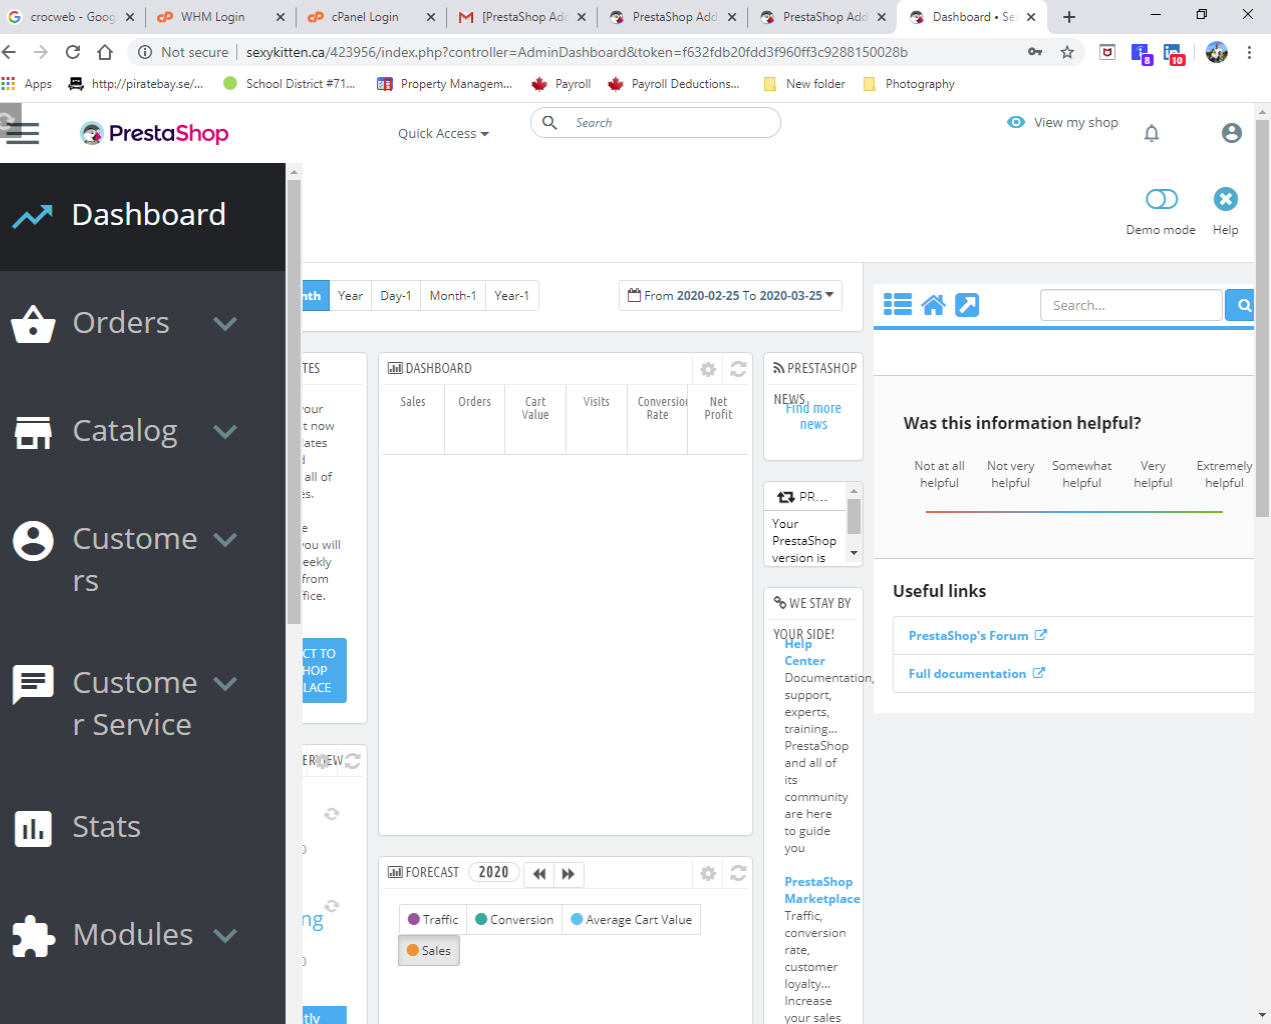Open the hamburger menu toggle
Viewport: 1271px width, 1024px height.
22,132
